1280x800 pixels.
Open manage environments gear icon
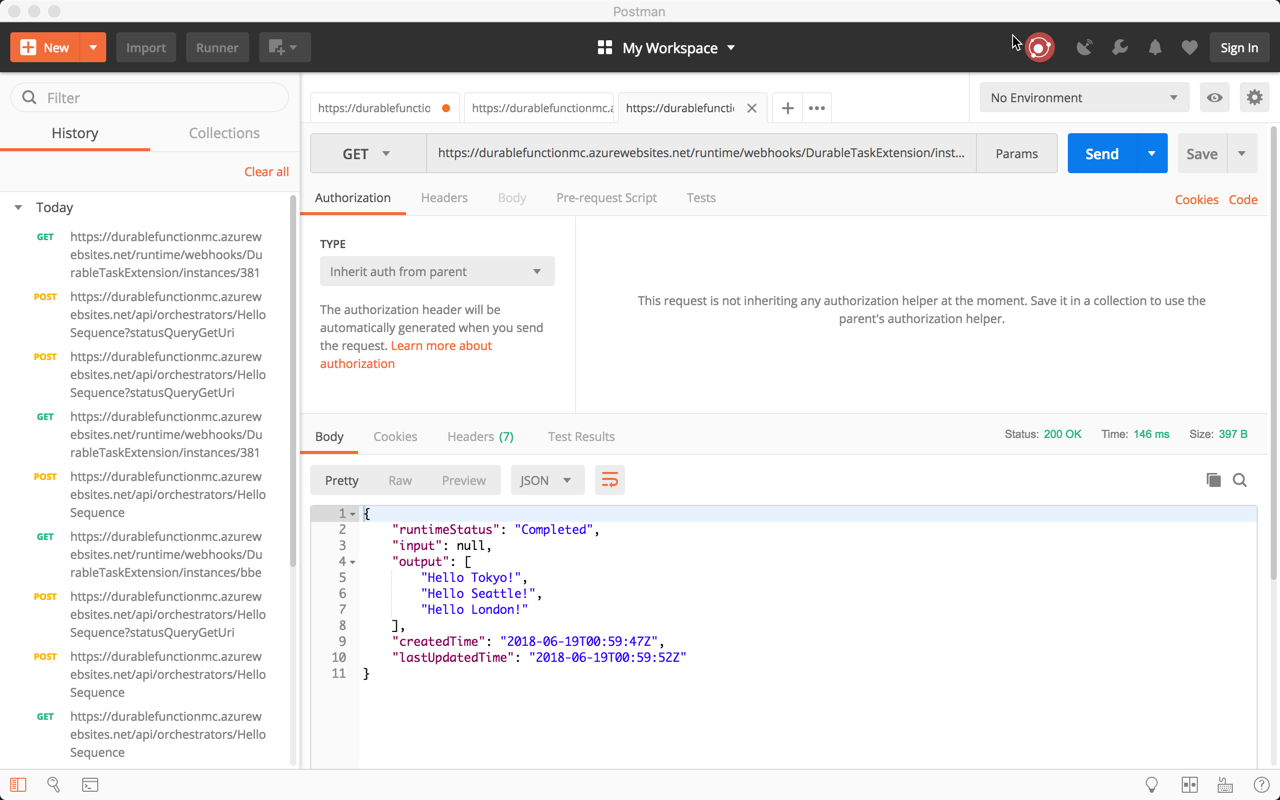click(1254, 97)
